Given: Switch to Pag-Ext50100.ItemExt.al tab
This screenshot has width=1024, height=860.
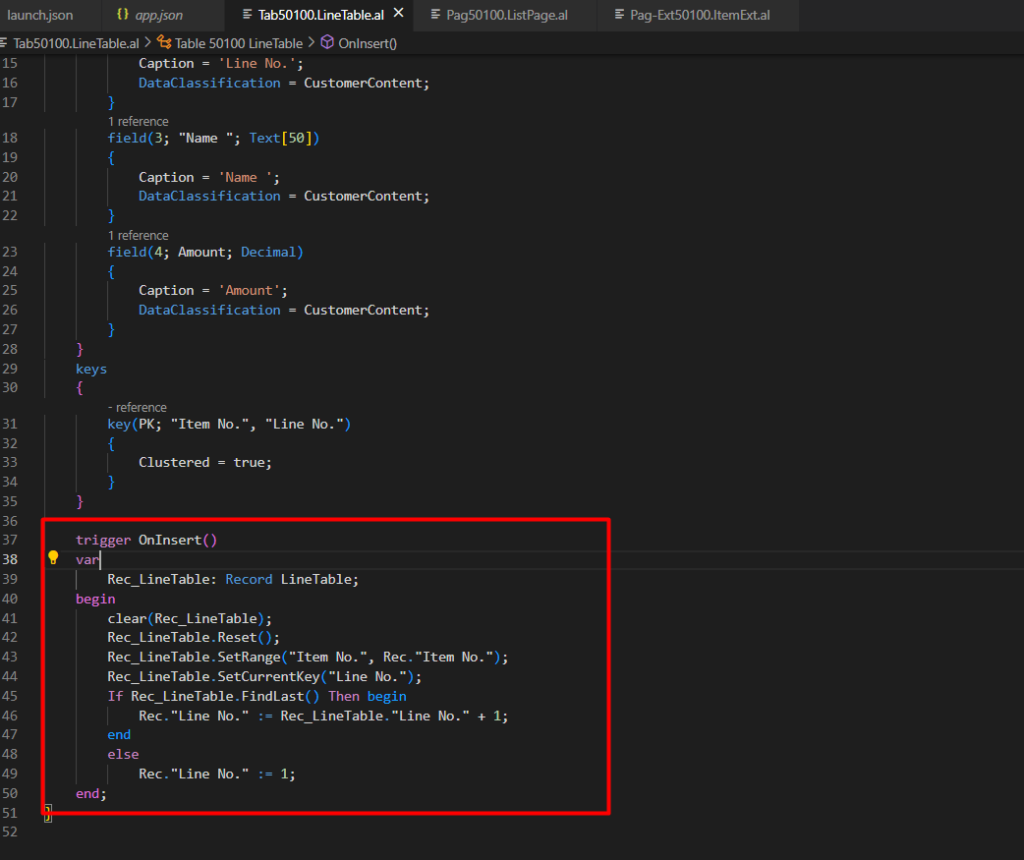Looking at the screenshot, I should click(x=699, y=15).
